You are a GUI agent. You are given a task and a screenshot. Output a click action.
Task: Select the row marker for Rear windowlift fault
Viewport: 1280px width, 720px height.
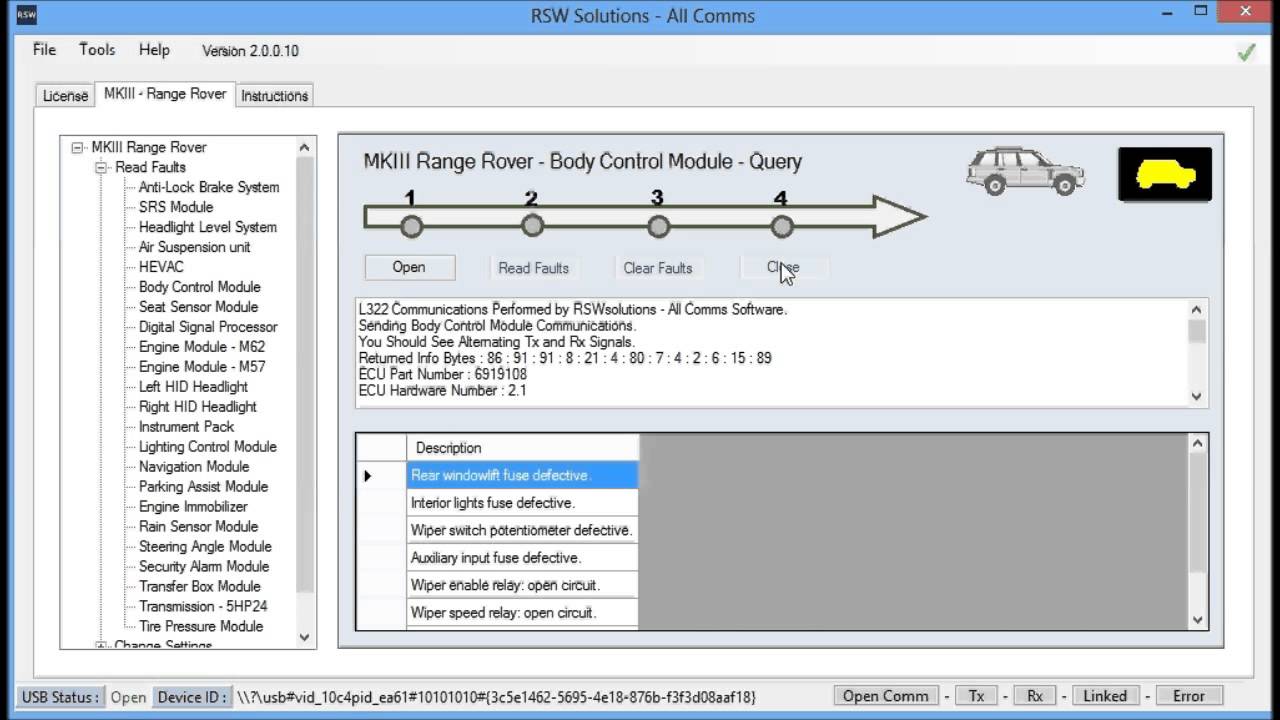click(381, 476)
